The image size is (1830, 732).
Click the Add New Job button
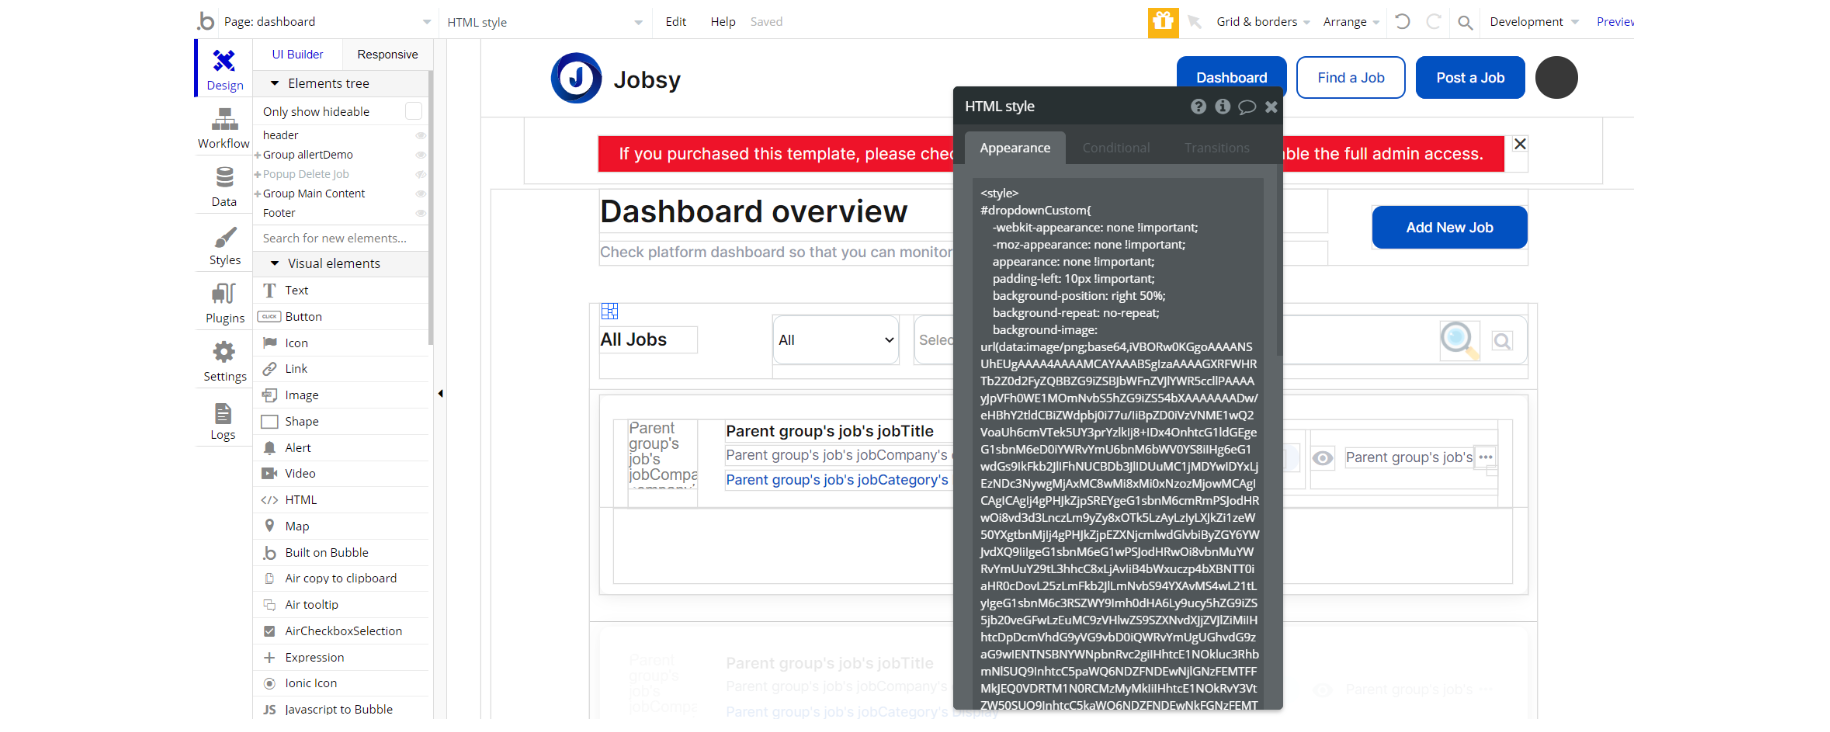pos(1449,227)
